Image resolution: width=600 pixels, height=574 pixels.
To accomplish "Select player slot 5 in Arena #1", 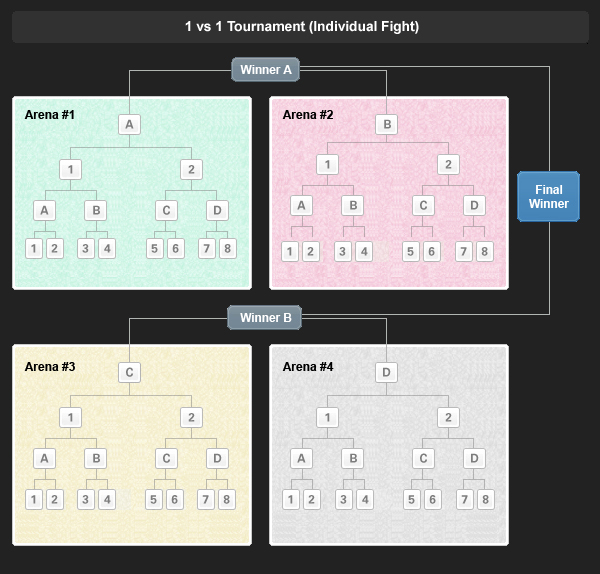I will 155,248.
